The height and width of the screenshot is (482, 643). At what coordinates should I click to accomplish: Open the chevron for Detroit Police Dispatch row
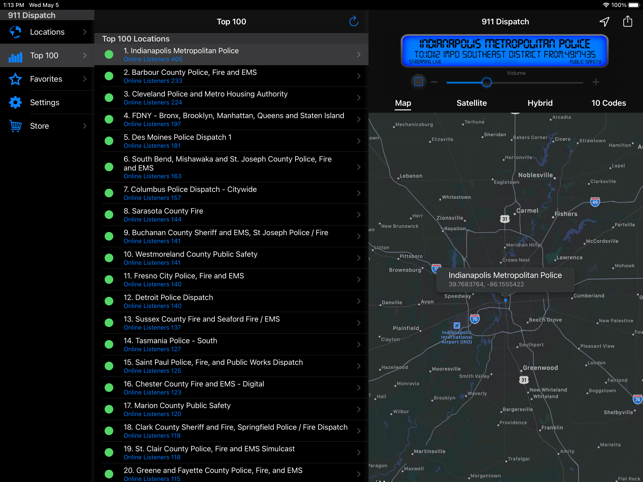[359, 301]
